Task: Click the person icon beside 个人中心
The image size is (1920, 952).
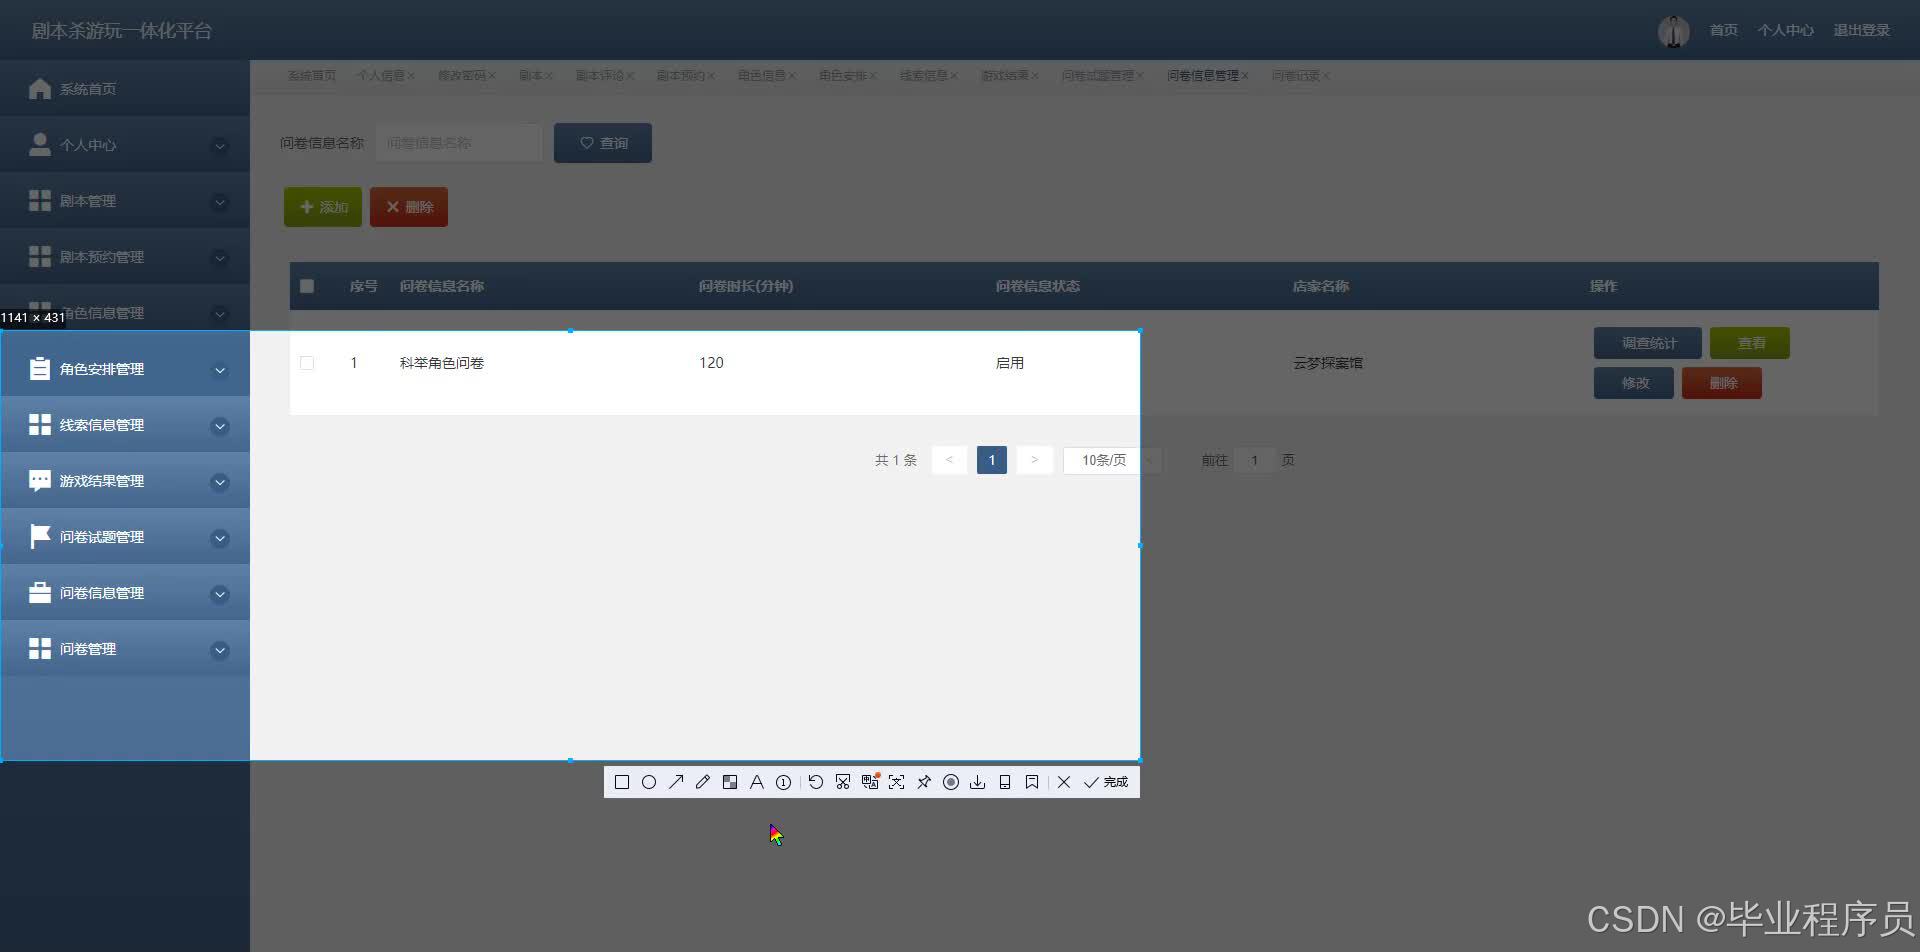Action: 40,145
